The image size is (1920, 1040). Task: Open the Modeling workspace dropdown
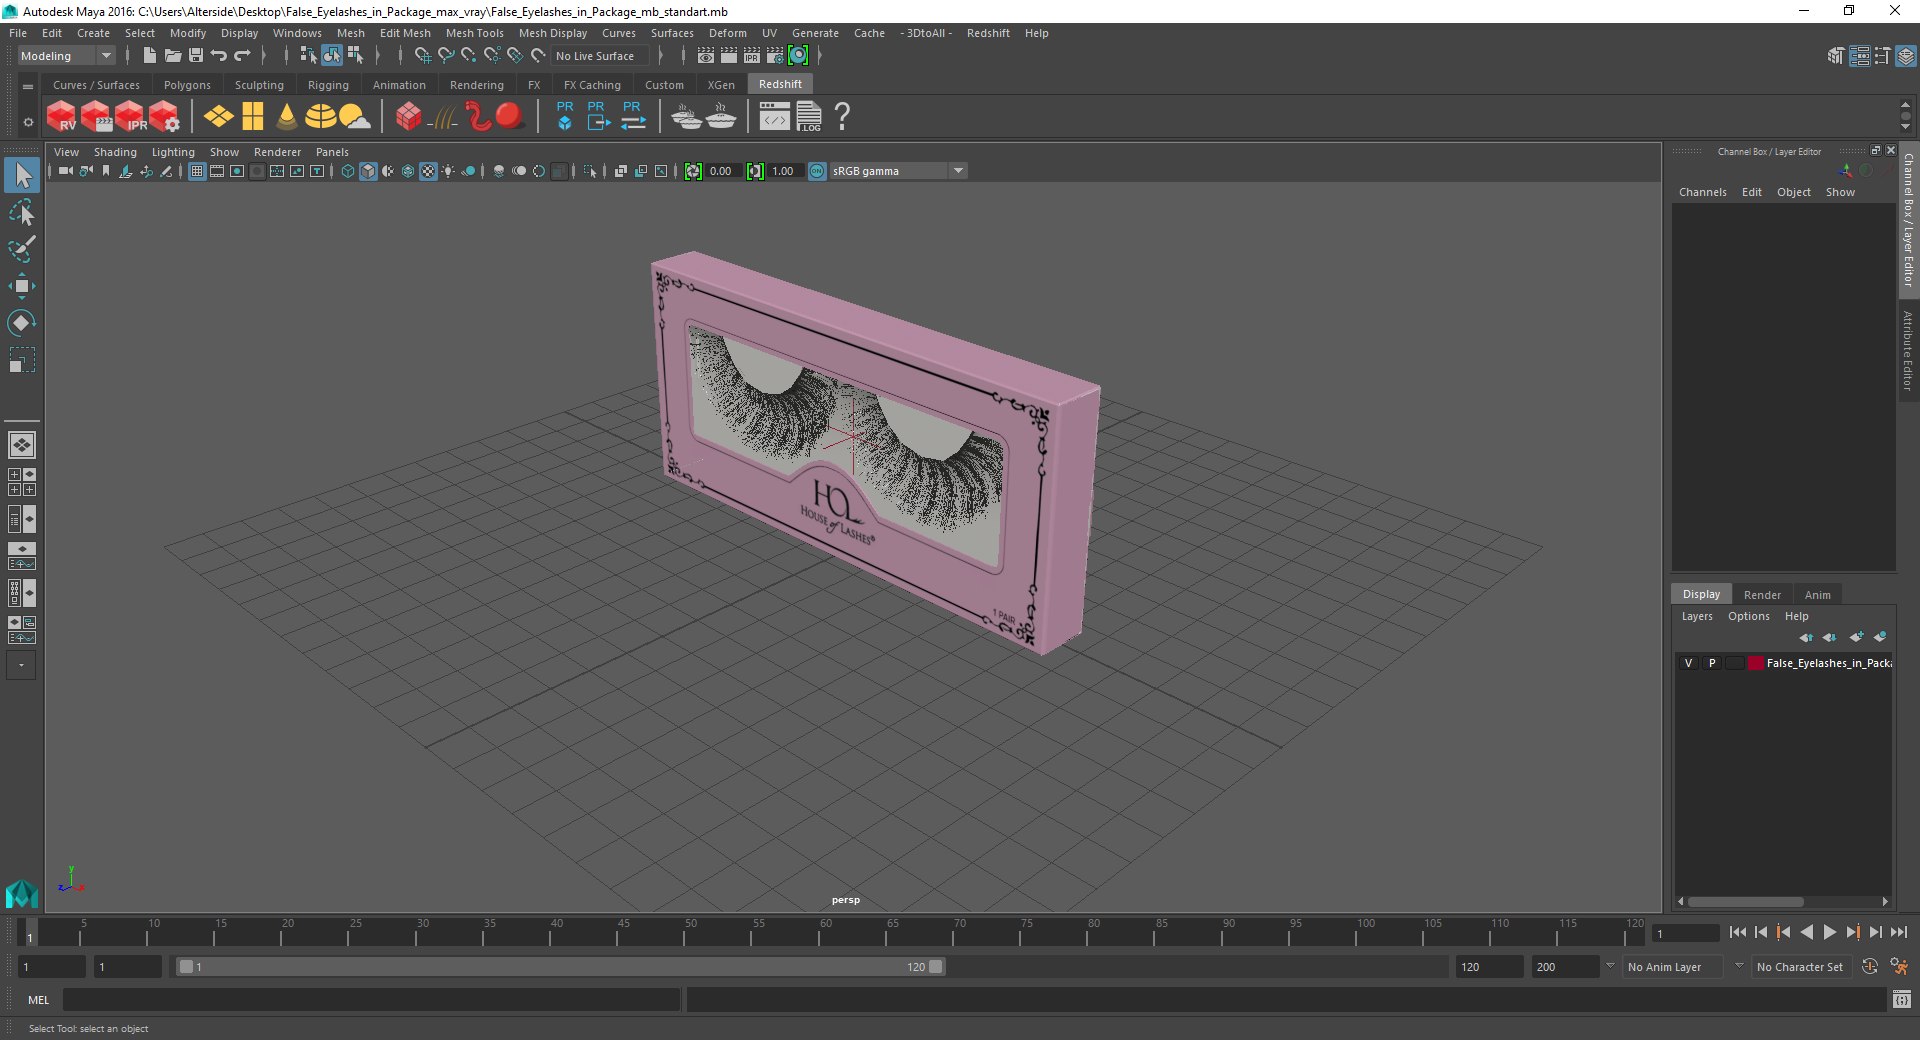tap(66, 56)
